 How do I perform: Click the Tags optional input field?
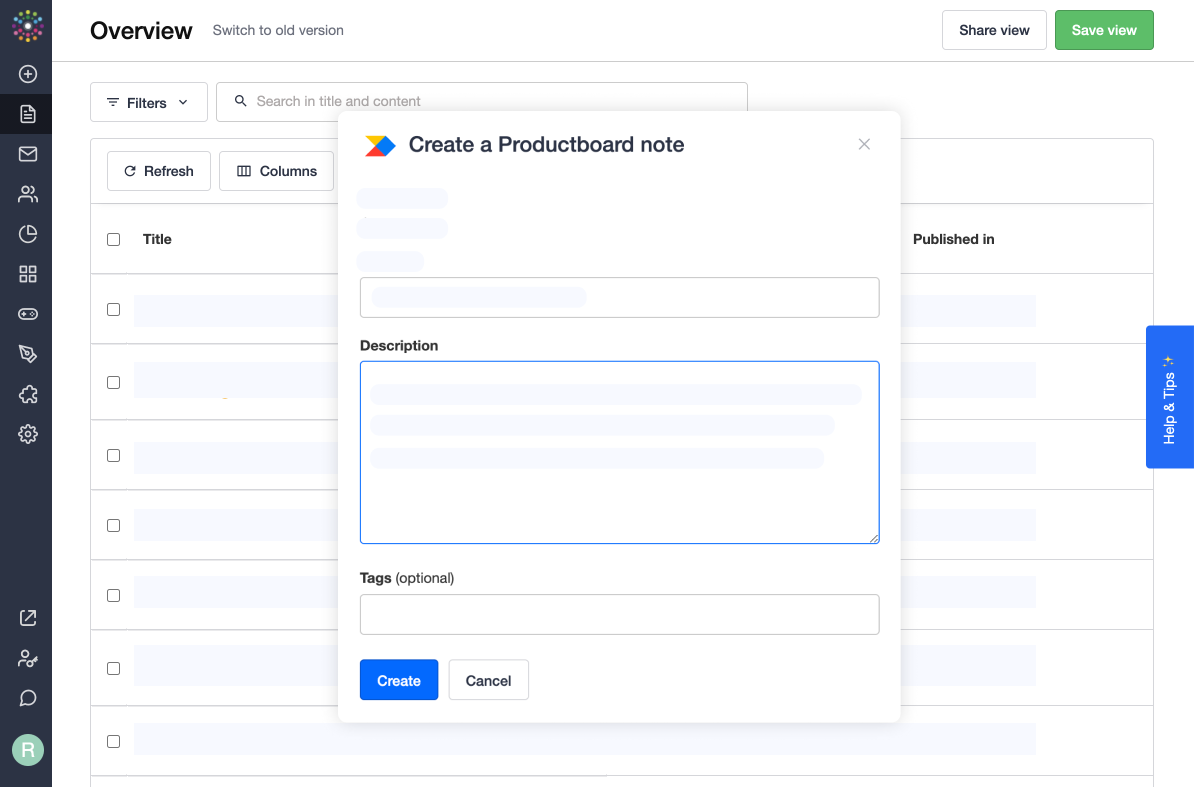[619, 614]
